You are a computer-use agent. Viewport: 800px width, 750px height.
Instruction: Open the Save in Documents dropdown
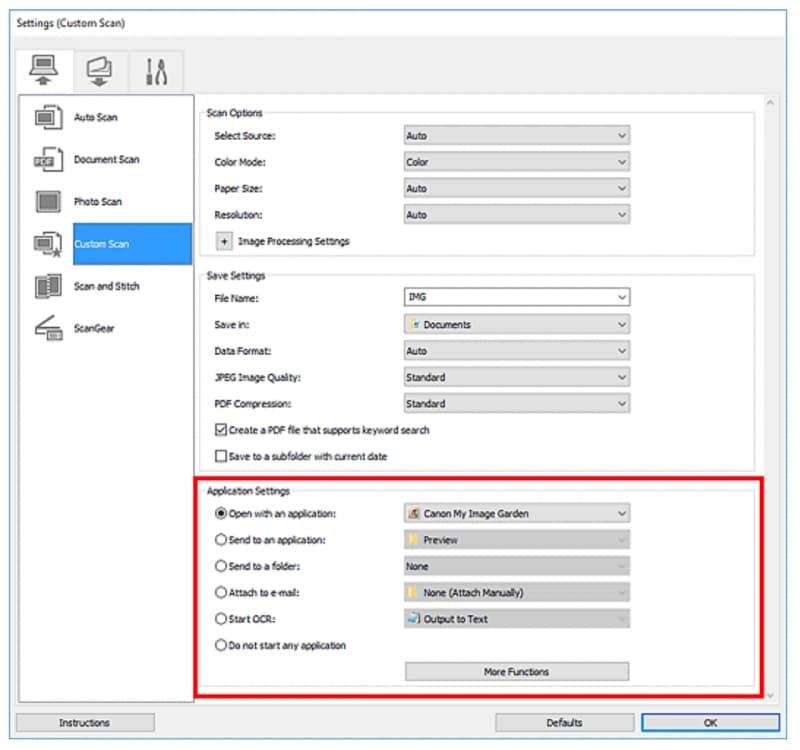point(517,324)
